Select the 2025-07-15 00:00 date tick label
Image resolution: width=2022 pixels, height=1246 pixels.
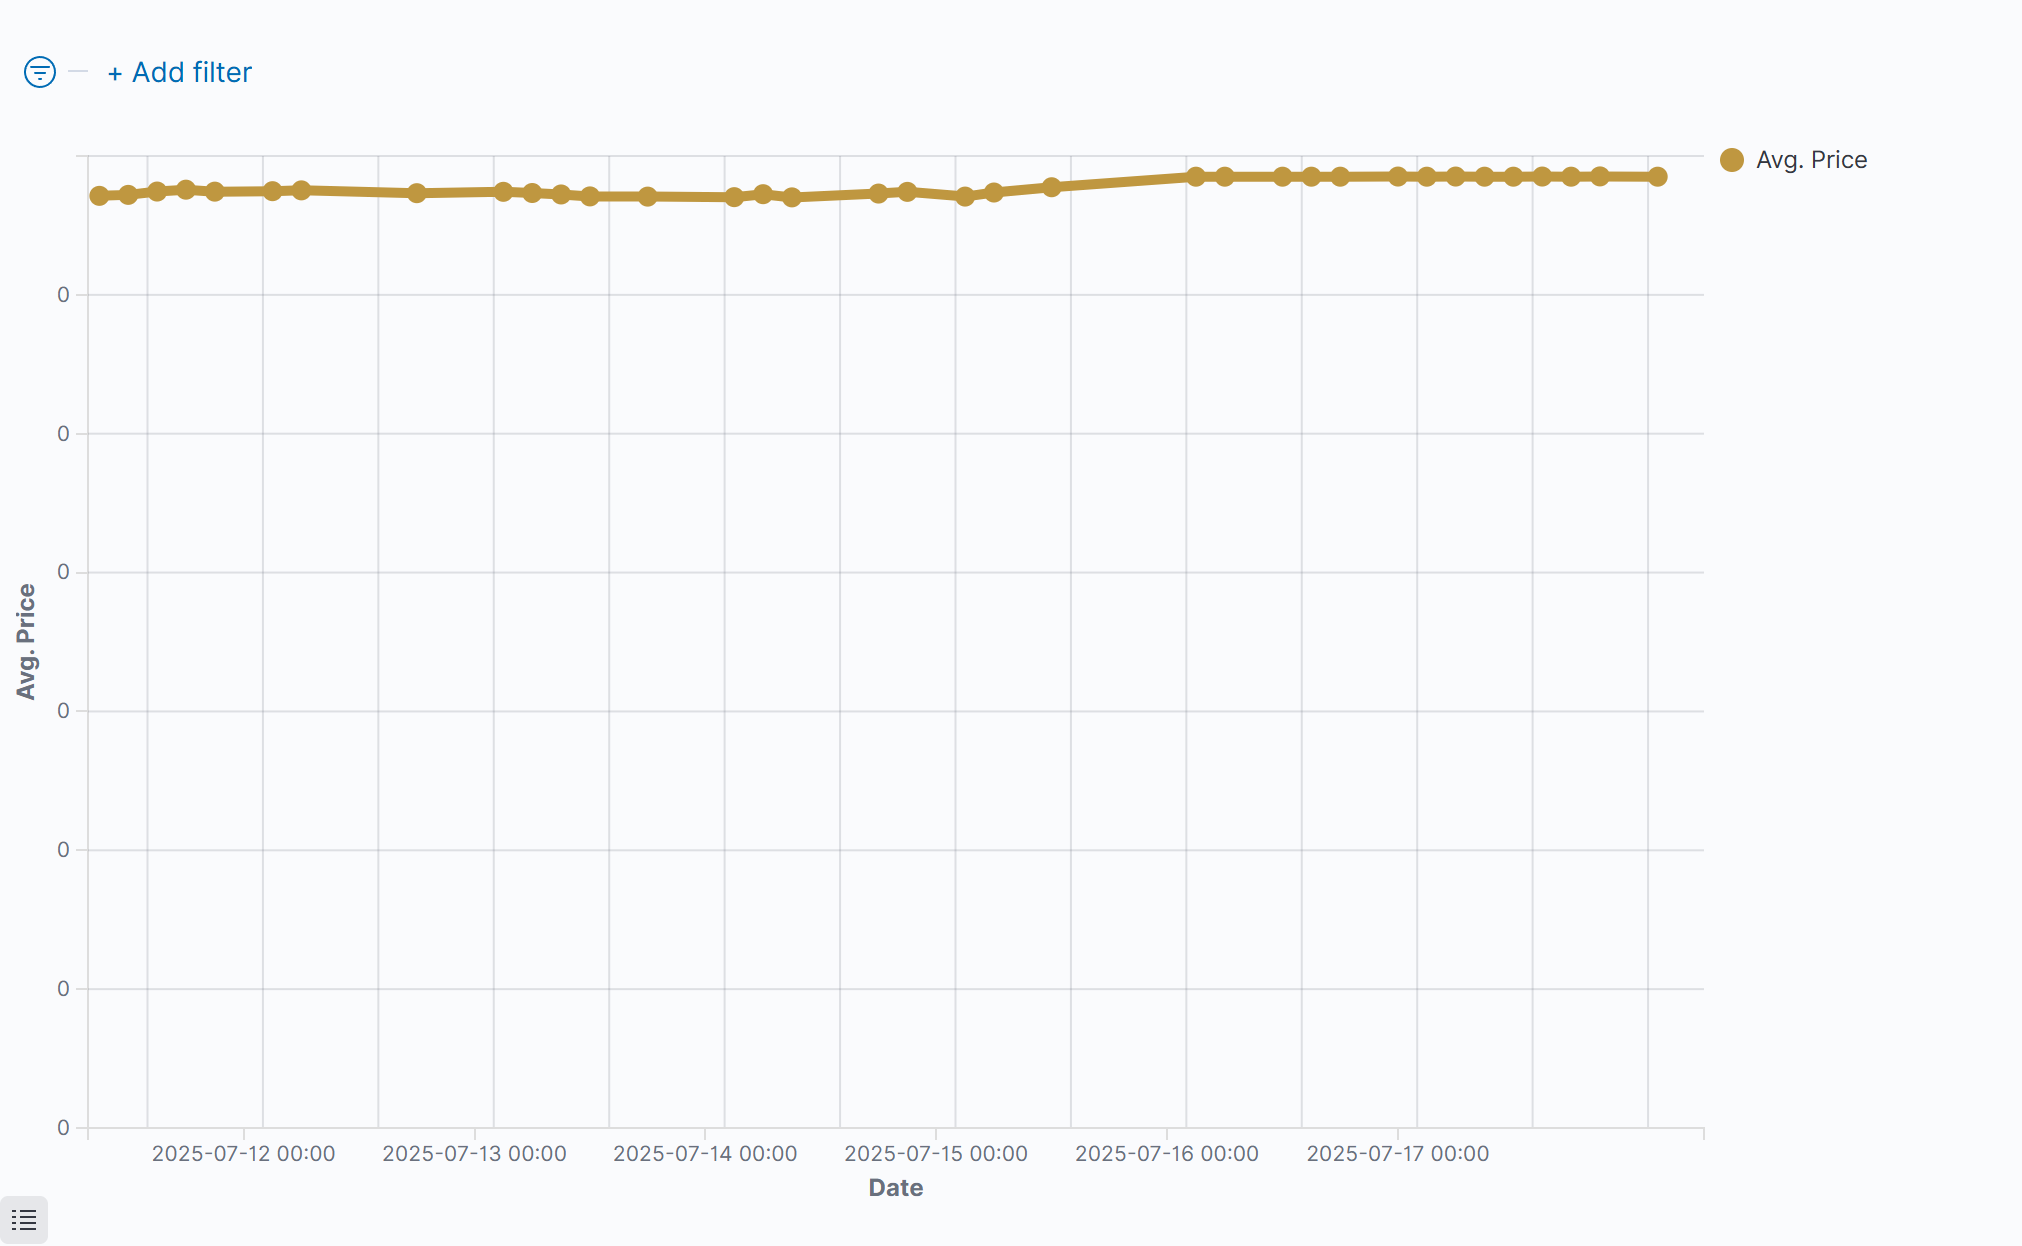936,1154
